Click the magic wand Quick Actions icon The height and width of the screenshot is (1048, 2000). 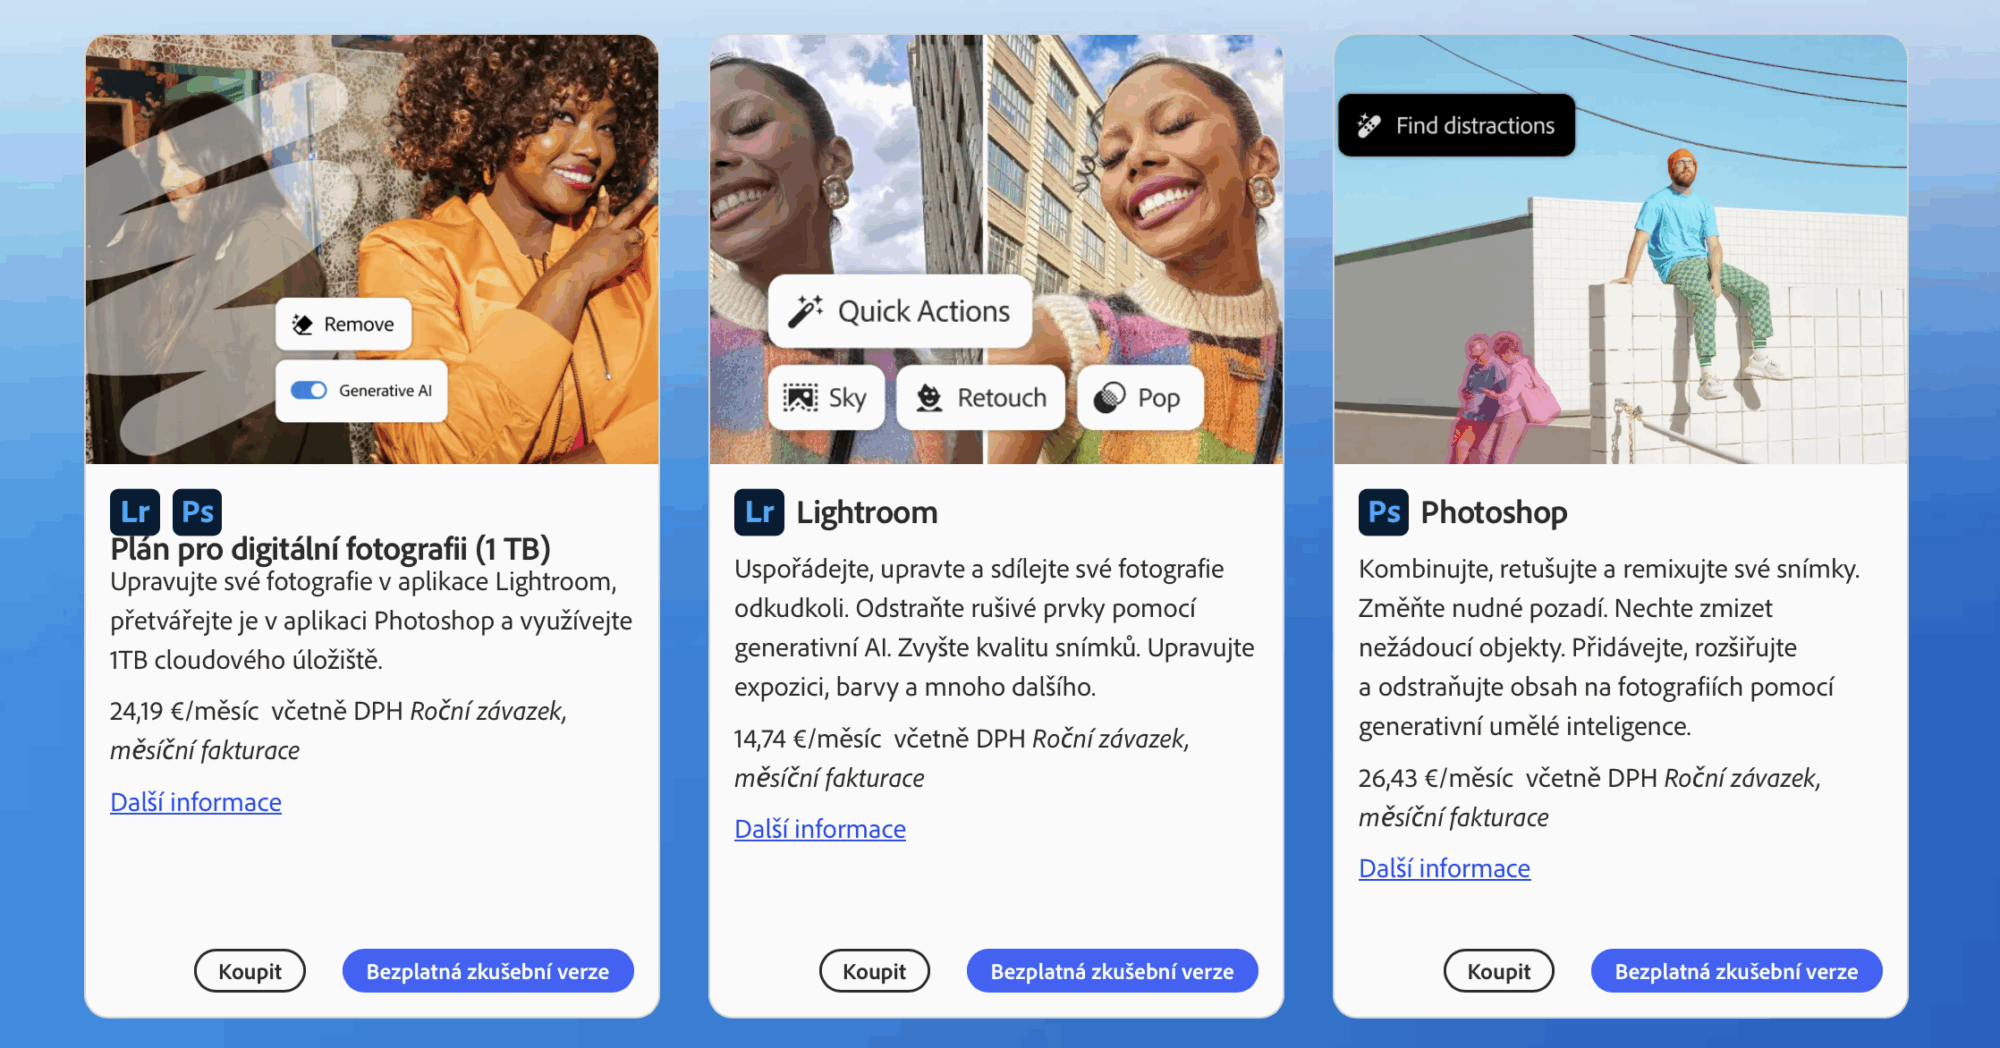tap(805, 311)
